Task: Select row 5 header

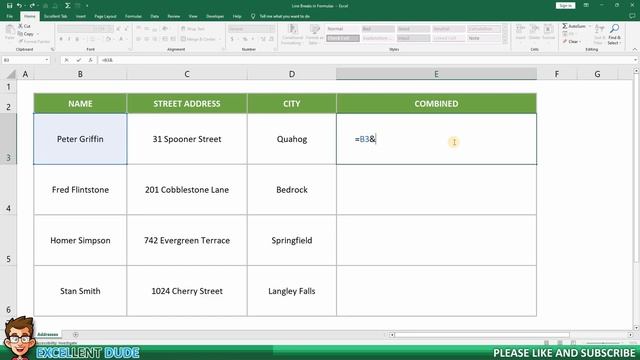Action: (x=8, y=240)
